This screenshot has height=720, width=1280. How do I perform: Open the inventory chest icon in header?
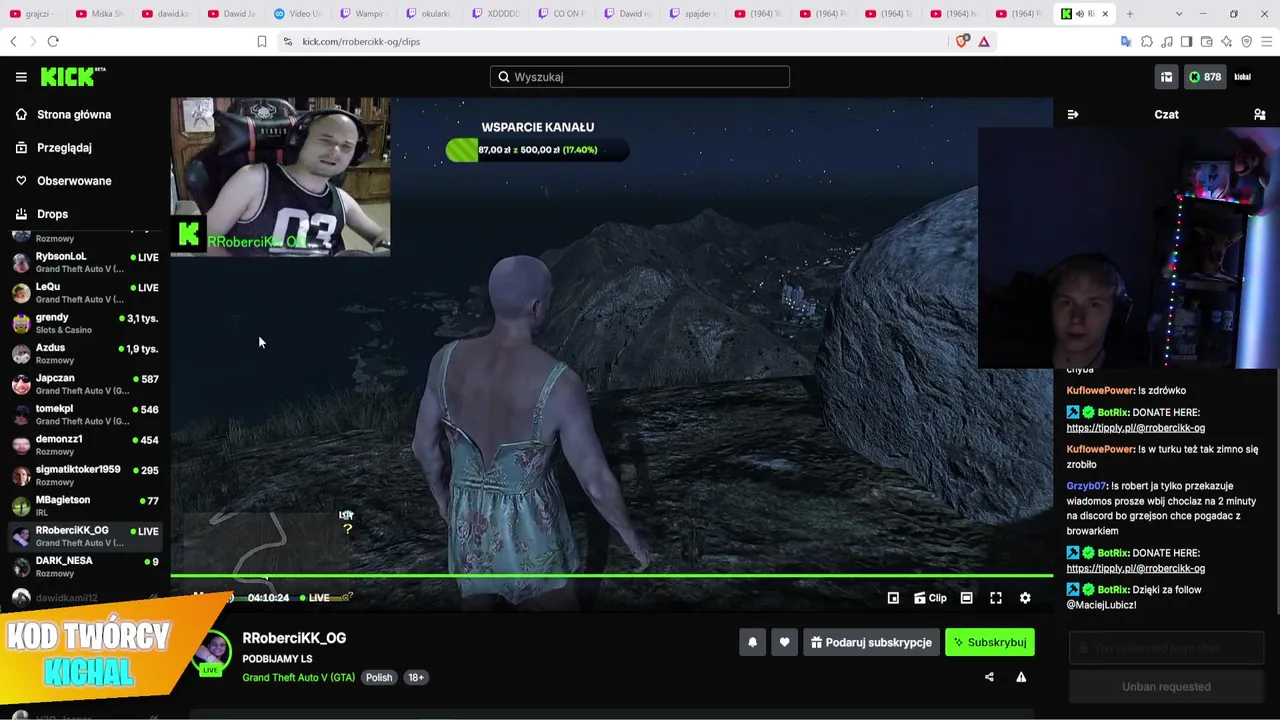pos(1166,77)
